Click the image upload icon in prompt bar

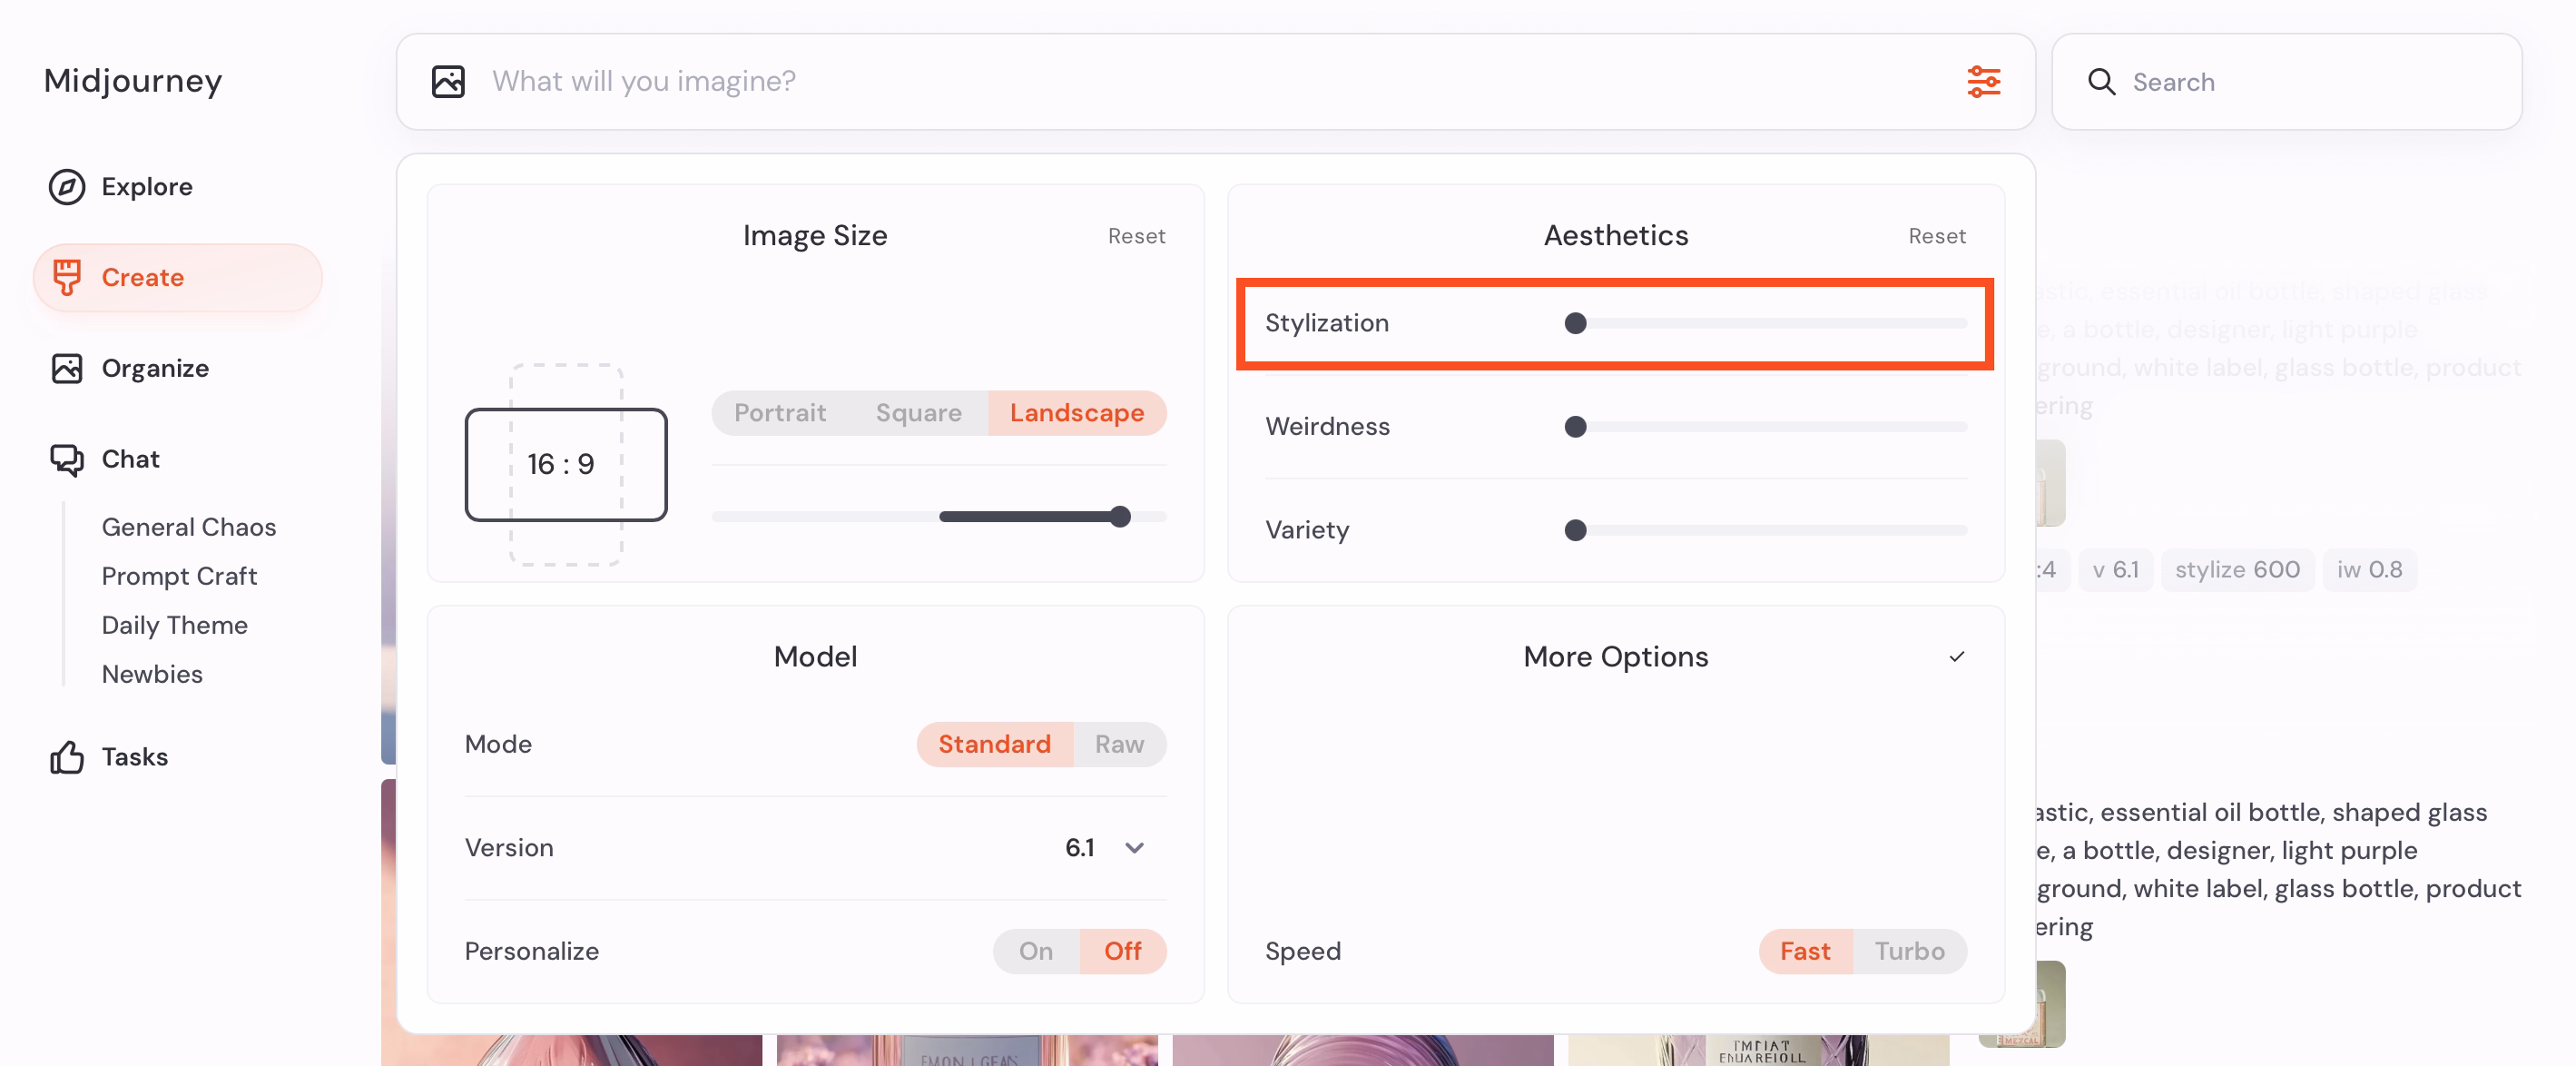(448, 81)
